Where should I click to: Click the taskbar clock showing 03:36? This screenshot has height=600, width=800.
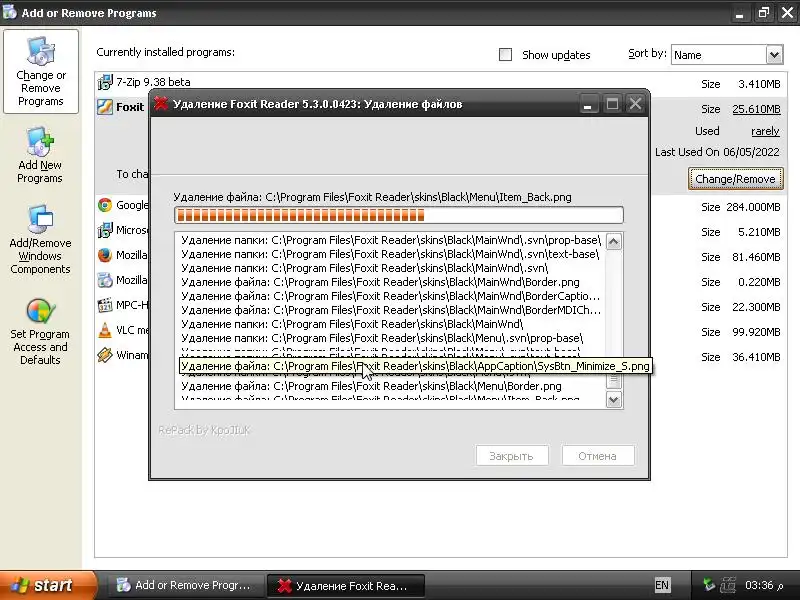click(759, 585)
